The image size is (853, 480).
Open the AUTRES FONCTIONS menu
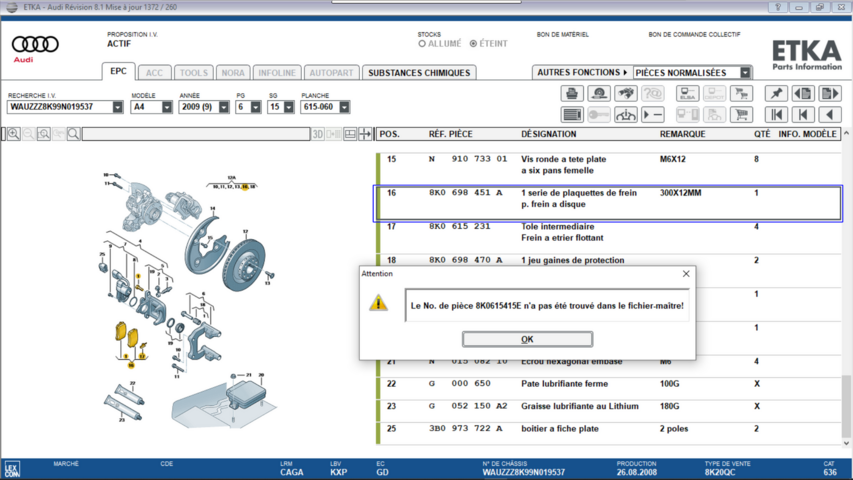pos(582,72)
